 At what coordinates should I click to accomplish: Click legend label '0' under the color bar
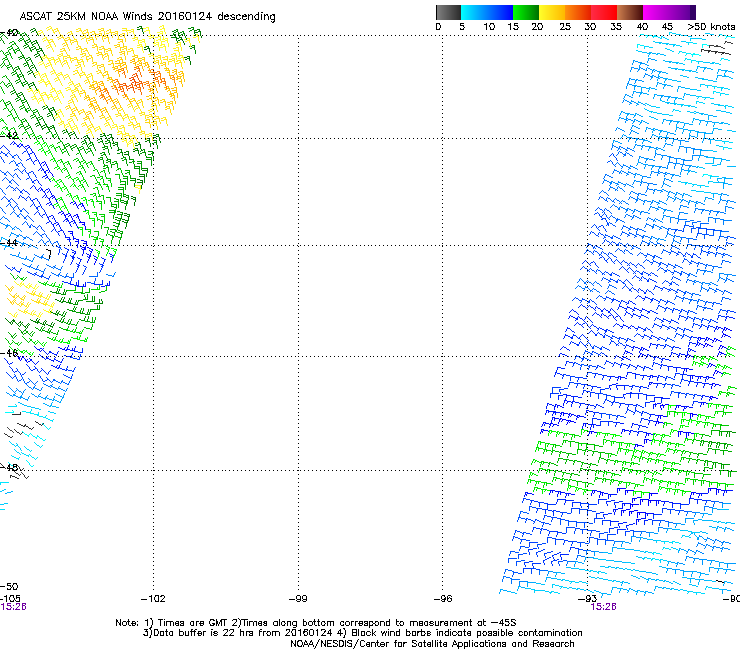[438, 27]
